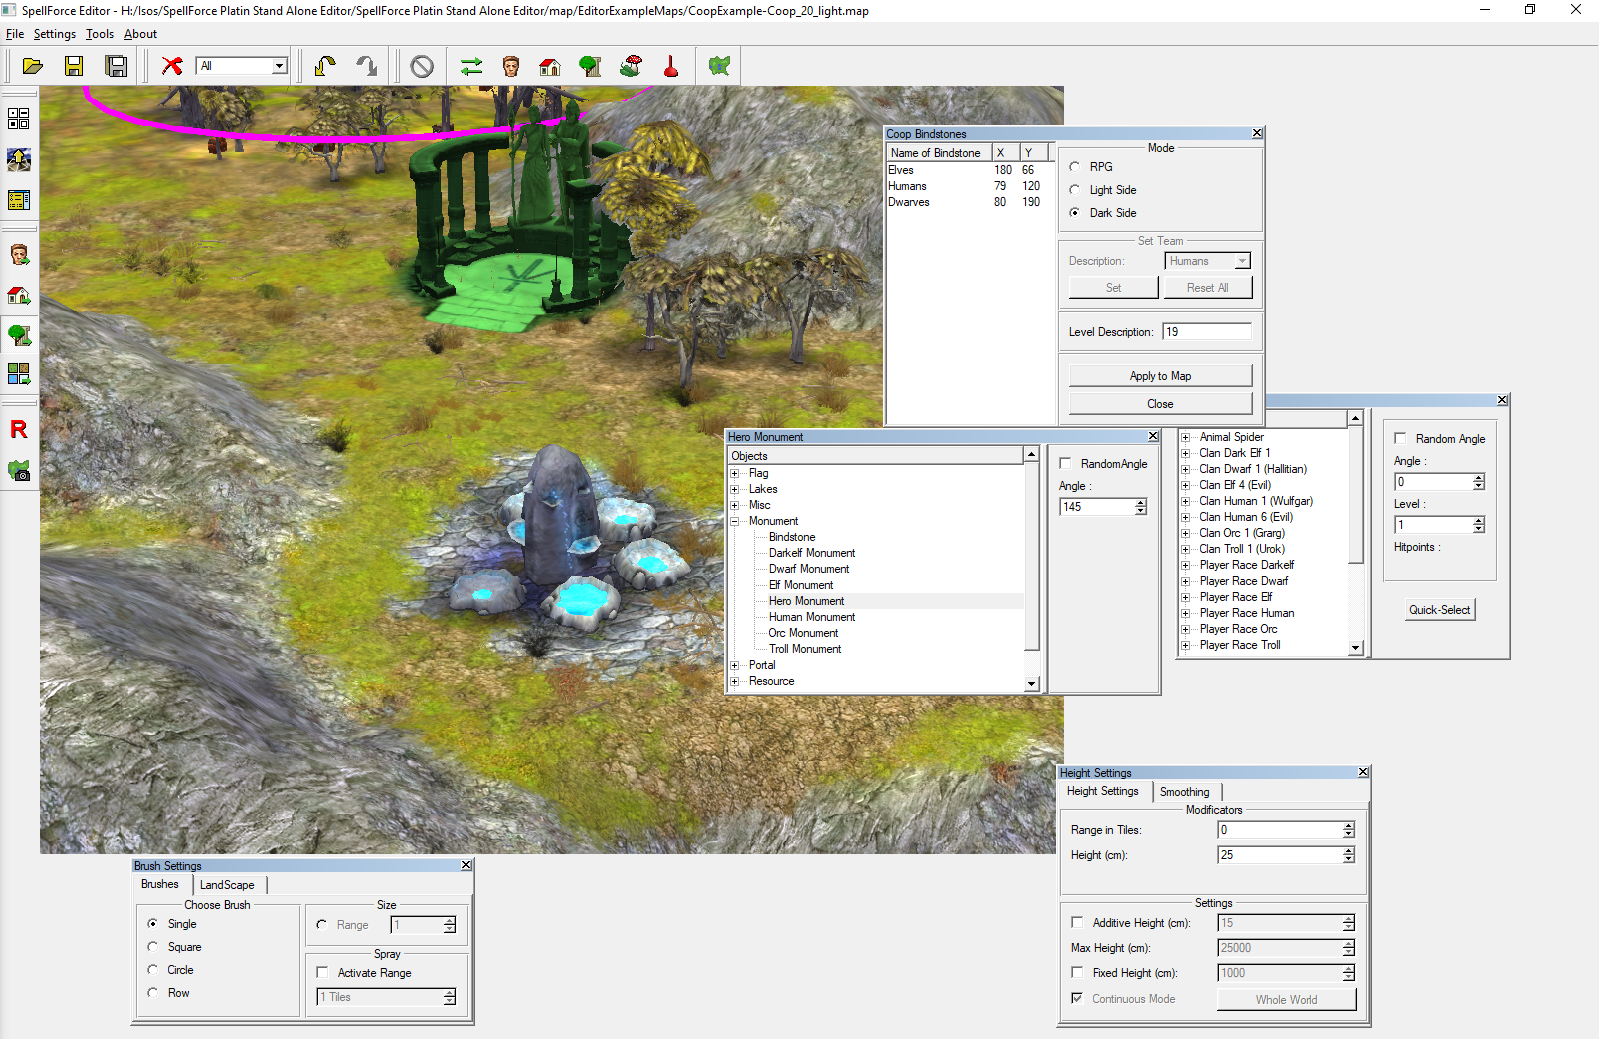Click the face with green arrow sidebar icon
The height and width of the screenshot is (1039, 1599).
[x=19, y=255]
